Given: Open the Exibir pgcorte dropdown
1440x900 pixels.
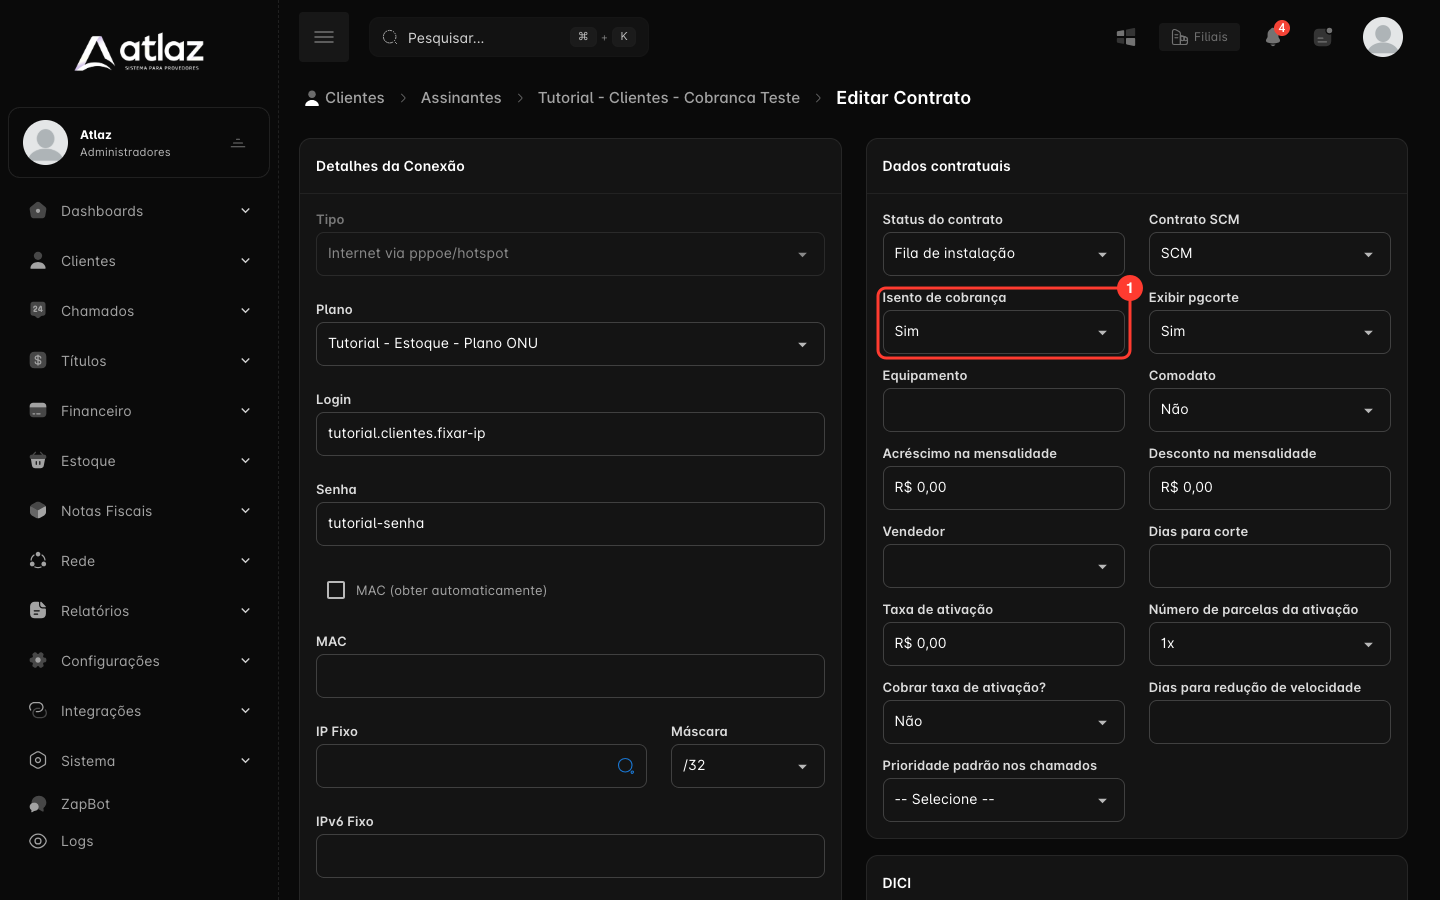Looking at the screenshot, I should 1269,332.
